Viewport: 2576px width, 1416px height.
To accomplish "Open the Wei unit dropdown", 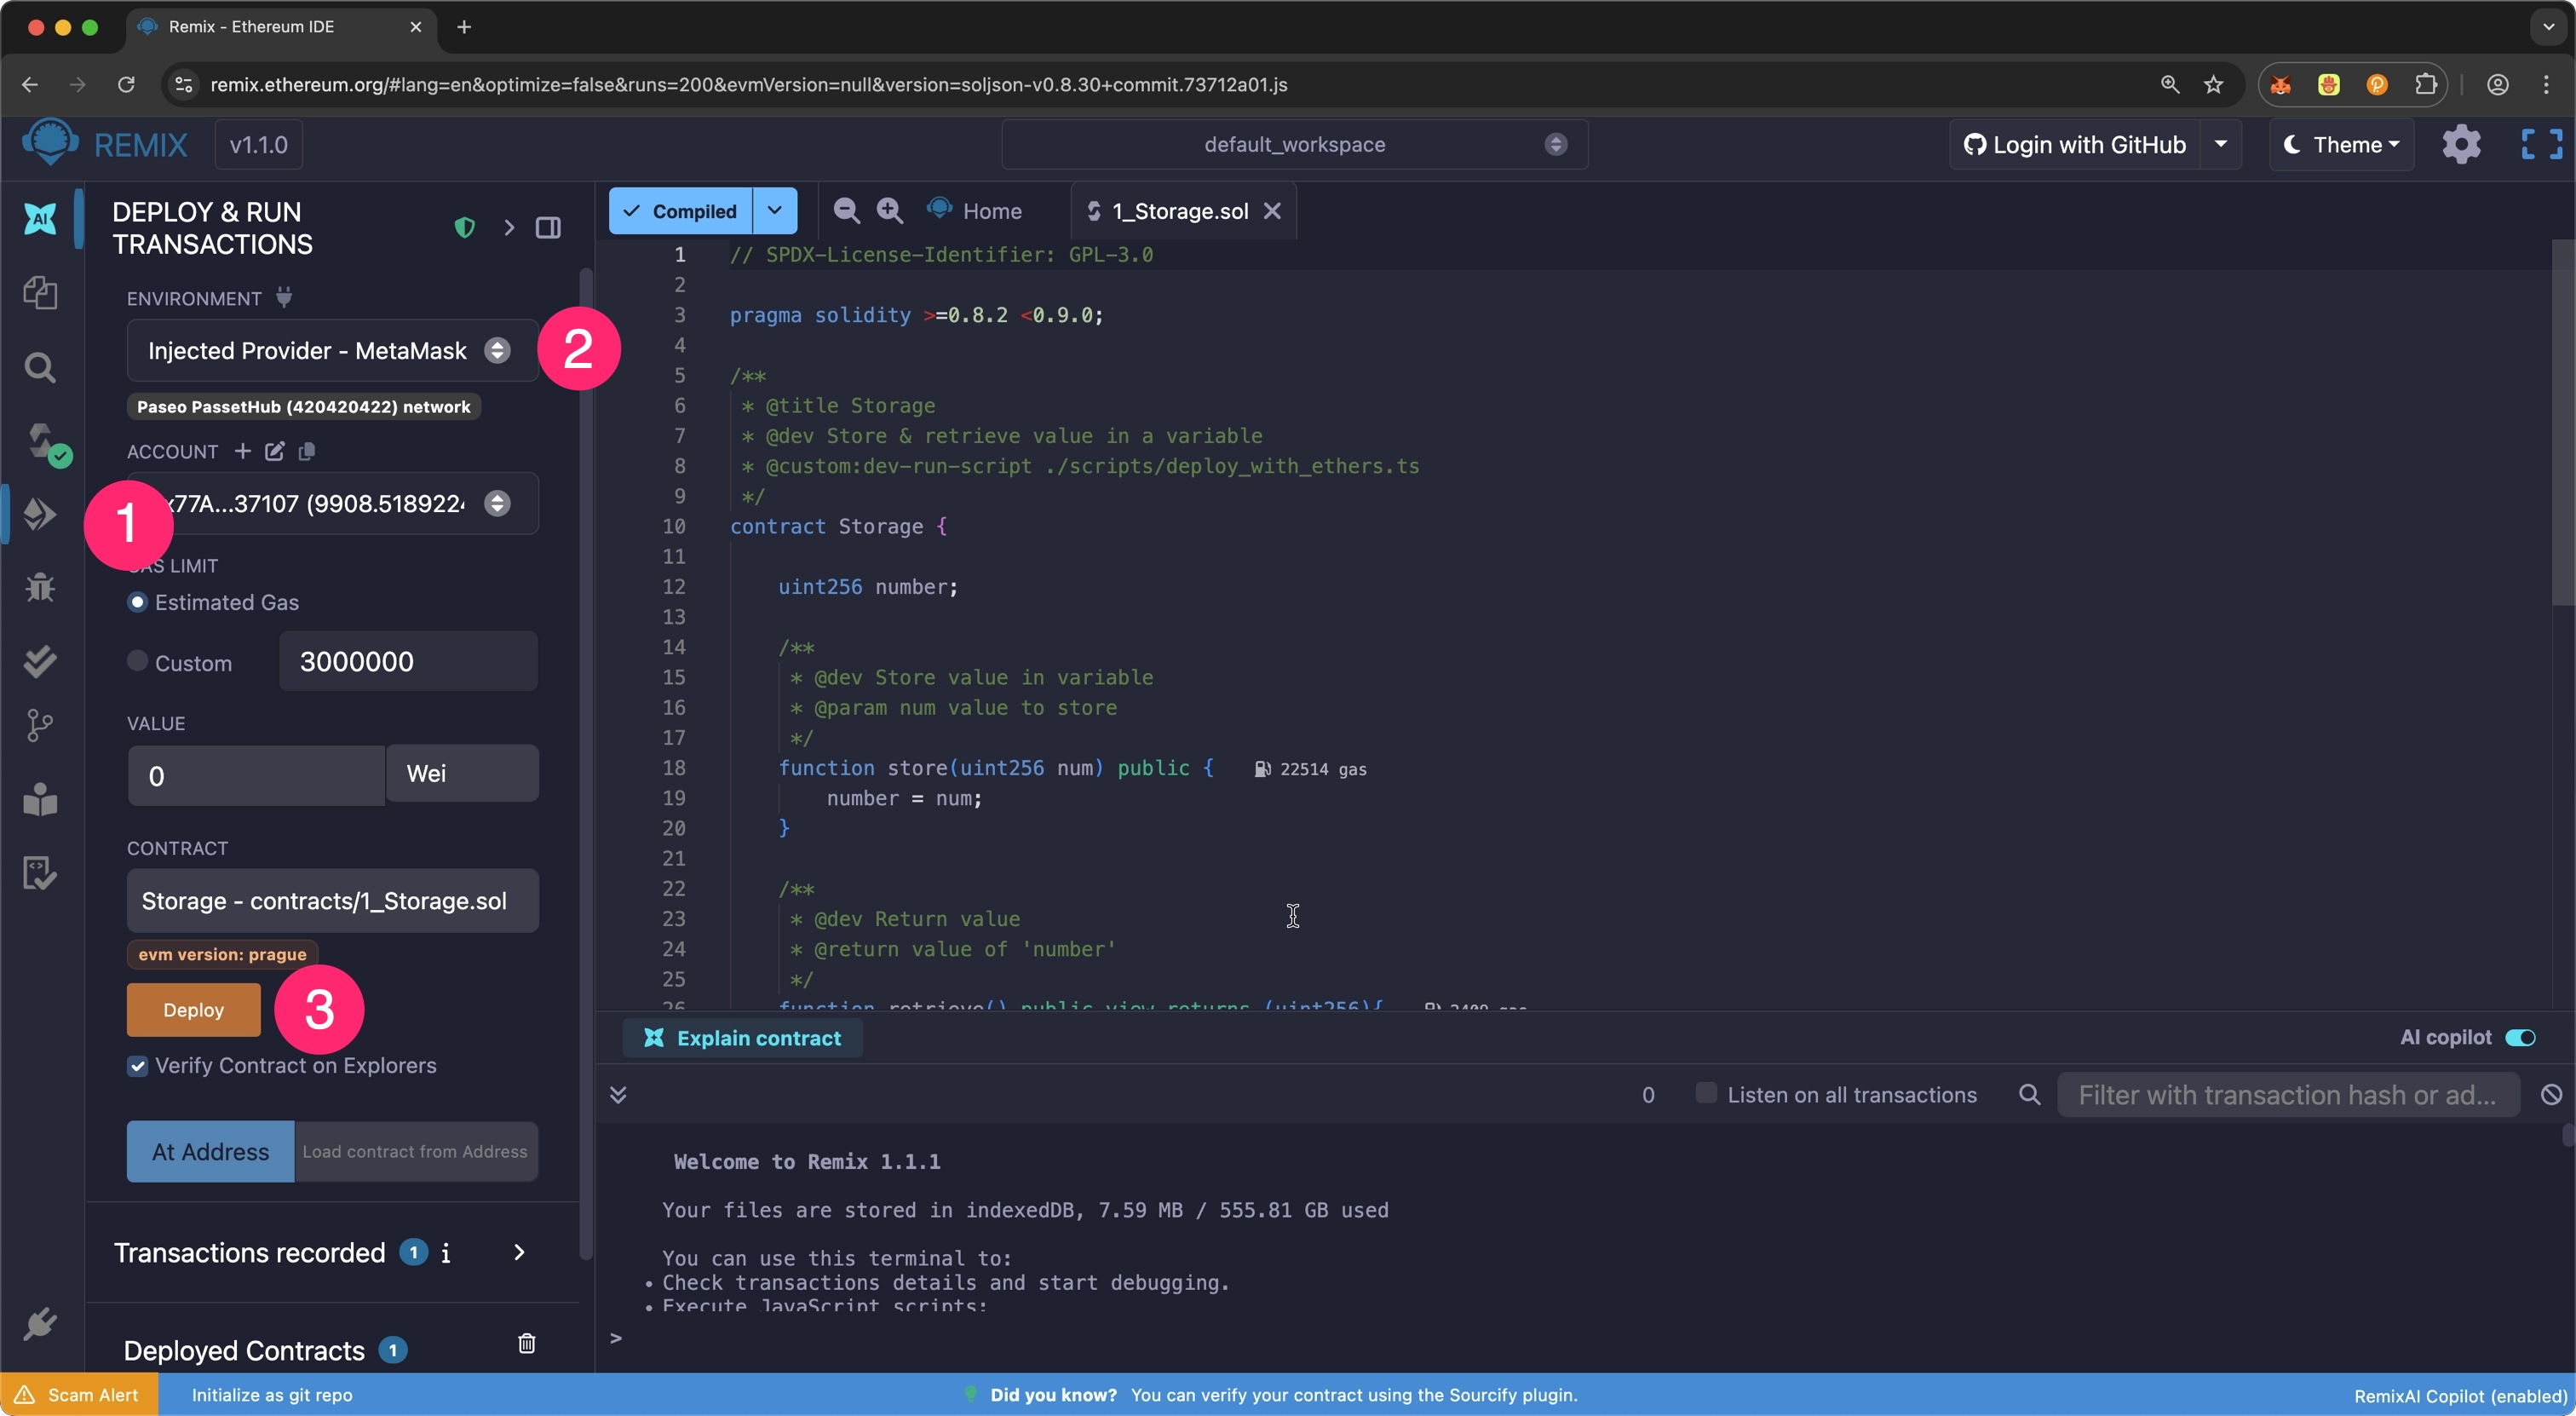I will point(462,774).
